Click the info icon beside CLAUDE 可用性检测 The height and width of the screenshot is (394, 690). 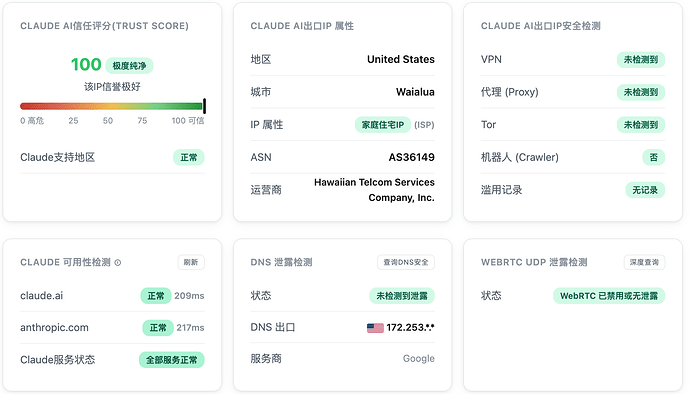pos(117,262)
